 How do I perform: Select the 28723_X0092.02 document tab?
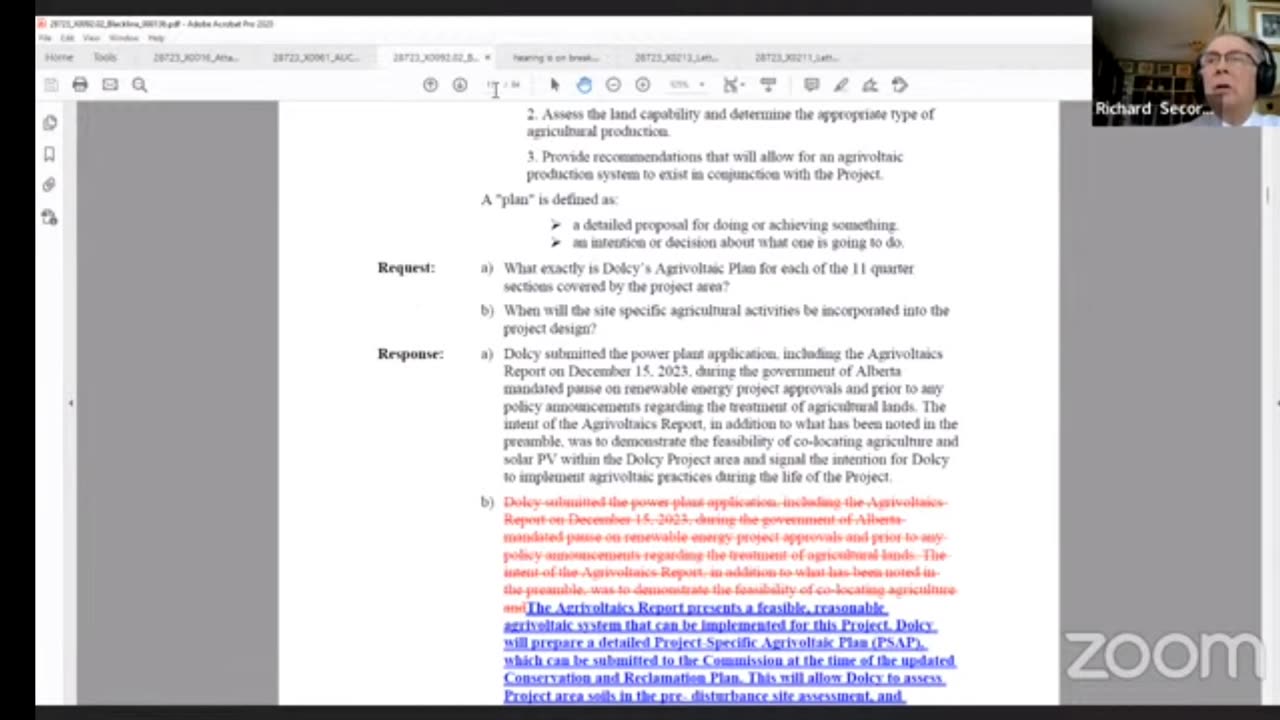point(434,58)
